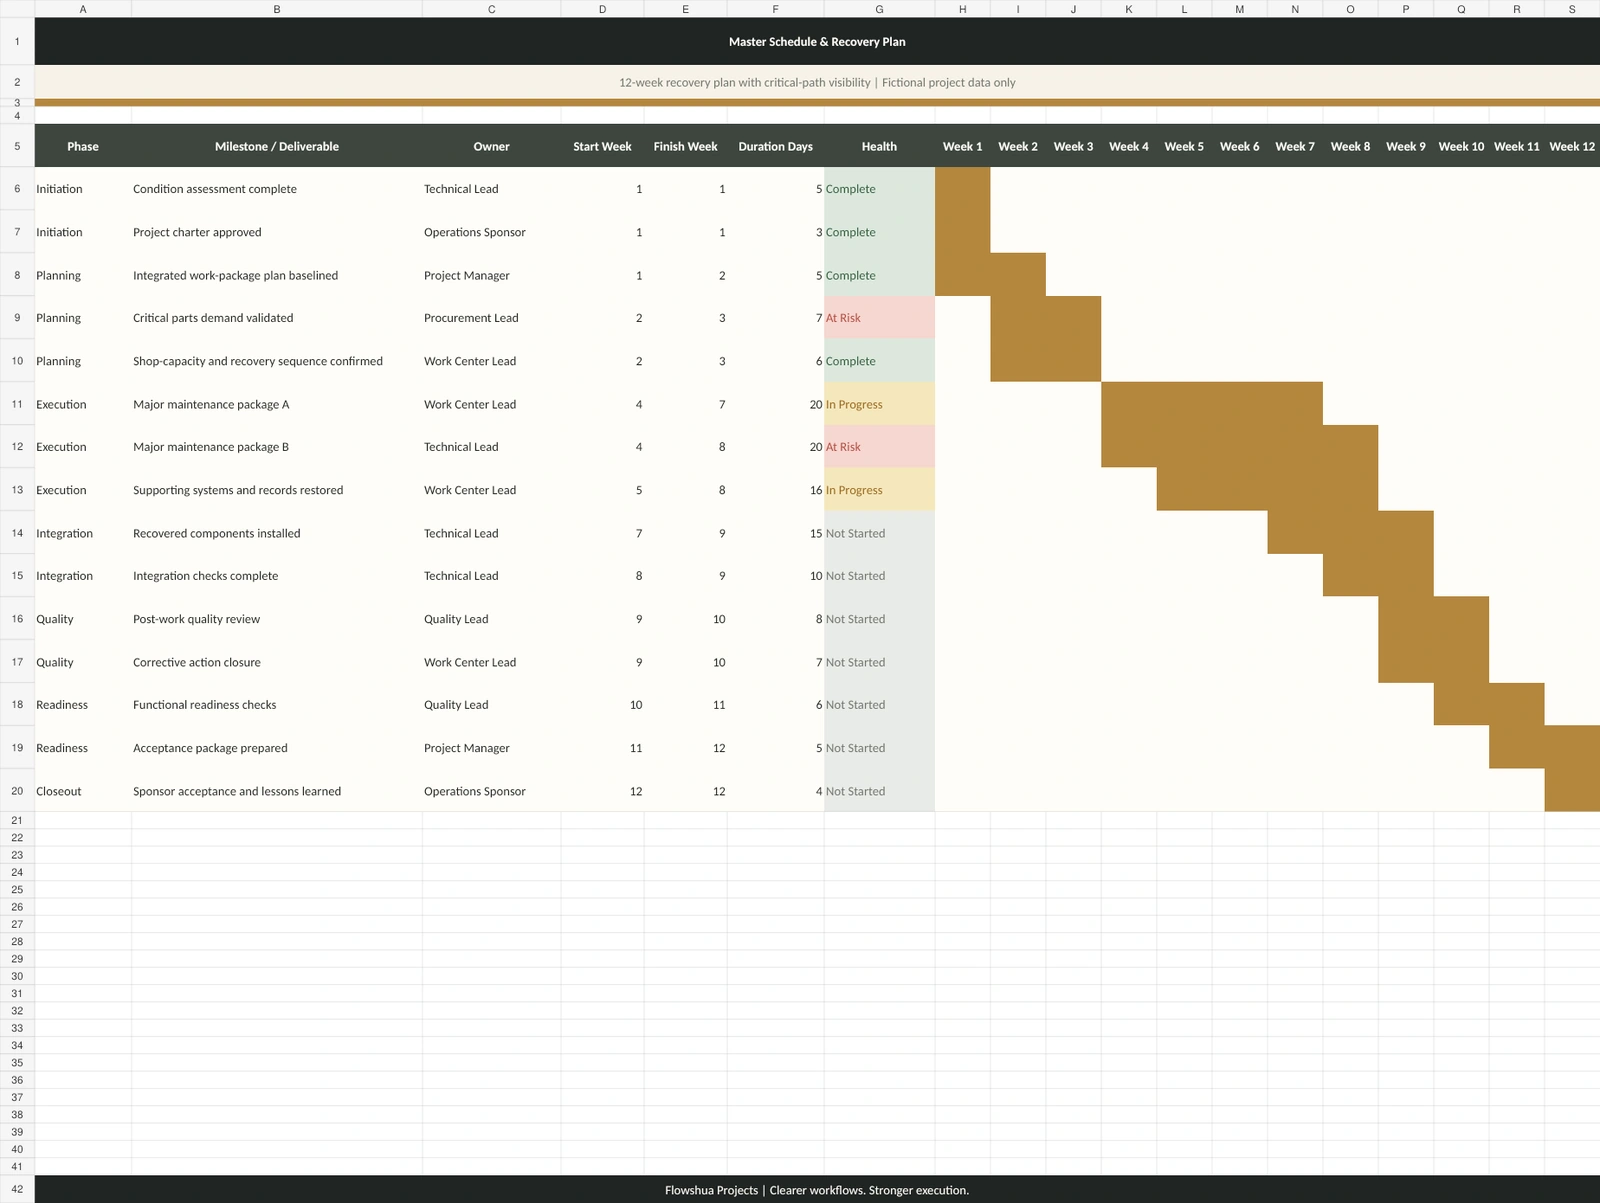The image size is (1600, 1203).
Task: Click the Duration Days header cell
Action: coord(775,146)
